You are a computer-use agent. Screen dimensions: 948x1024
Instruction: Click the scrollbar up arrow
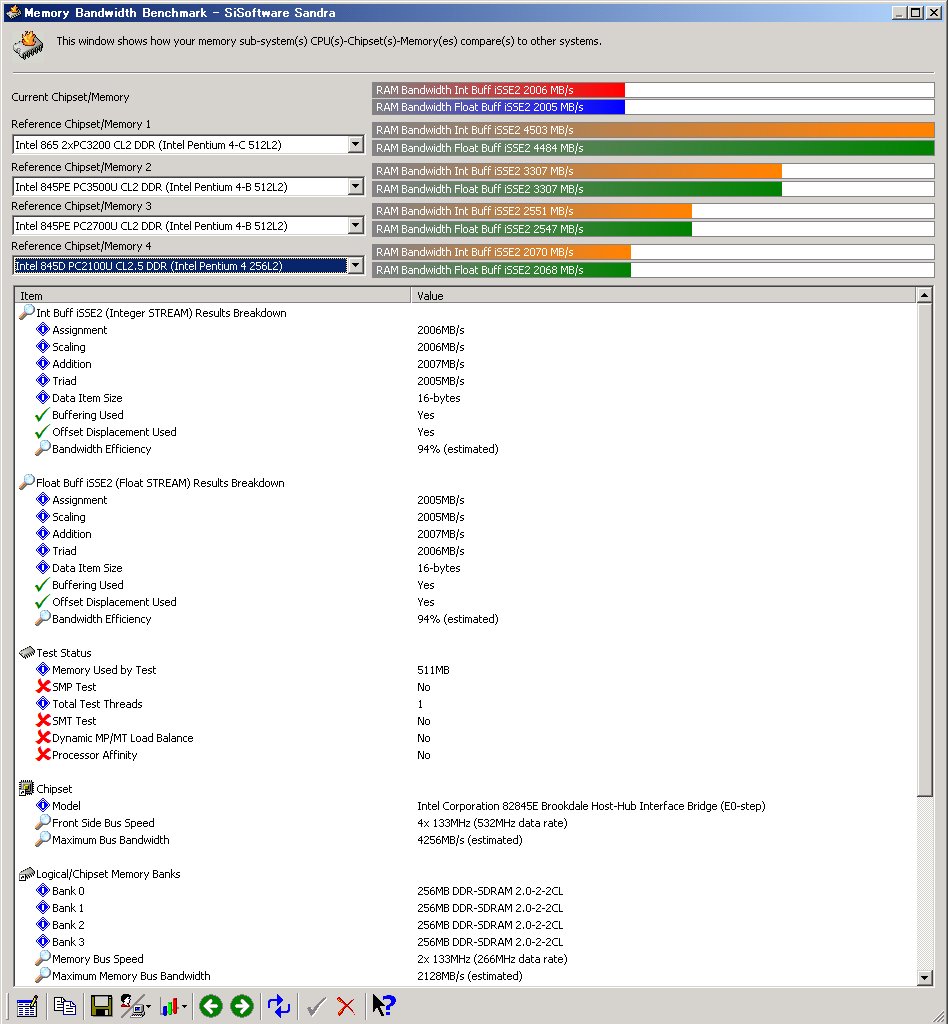924,295
